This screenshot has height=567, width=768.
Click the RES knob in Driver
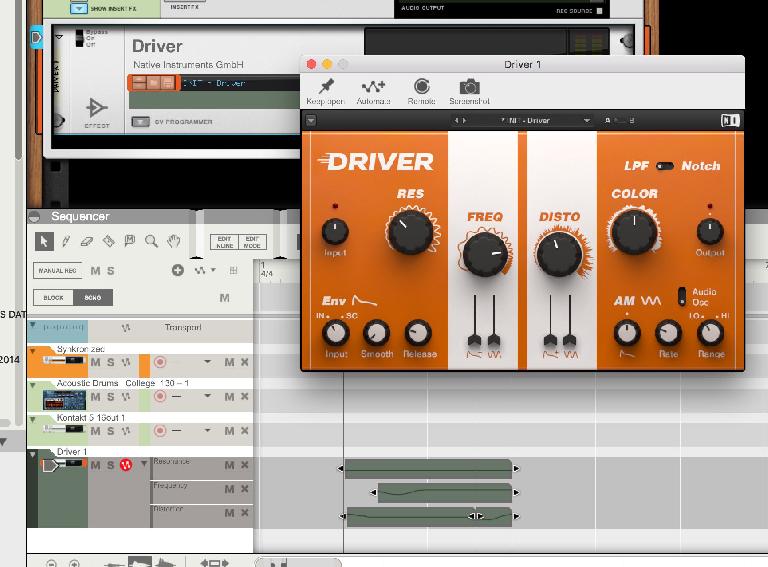click(x=410, y=233)
